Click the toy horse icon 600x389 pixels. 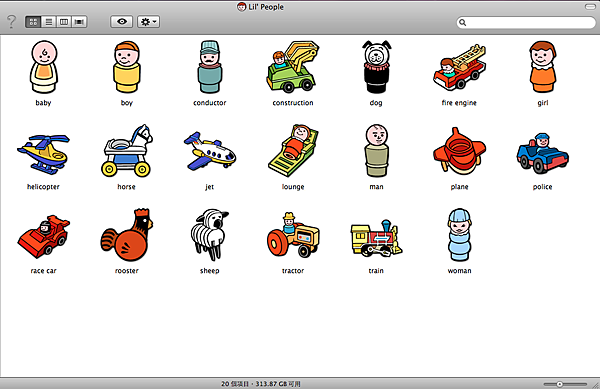click(x=127, y=151)
